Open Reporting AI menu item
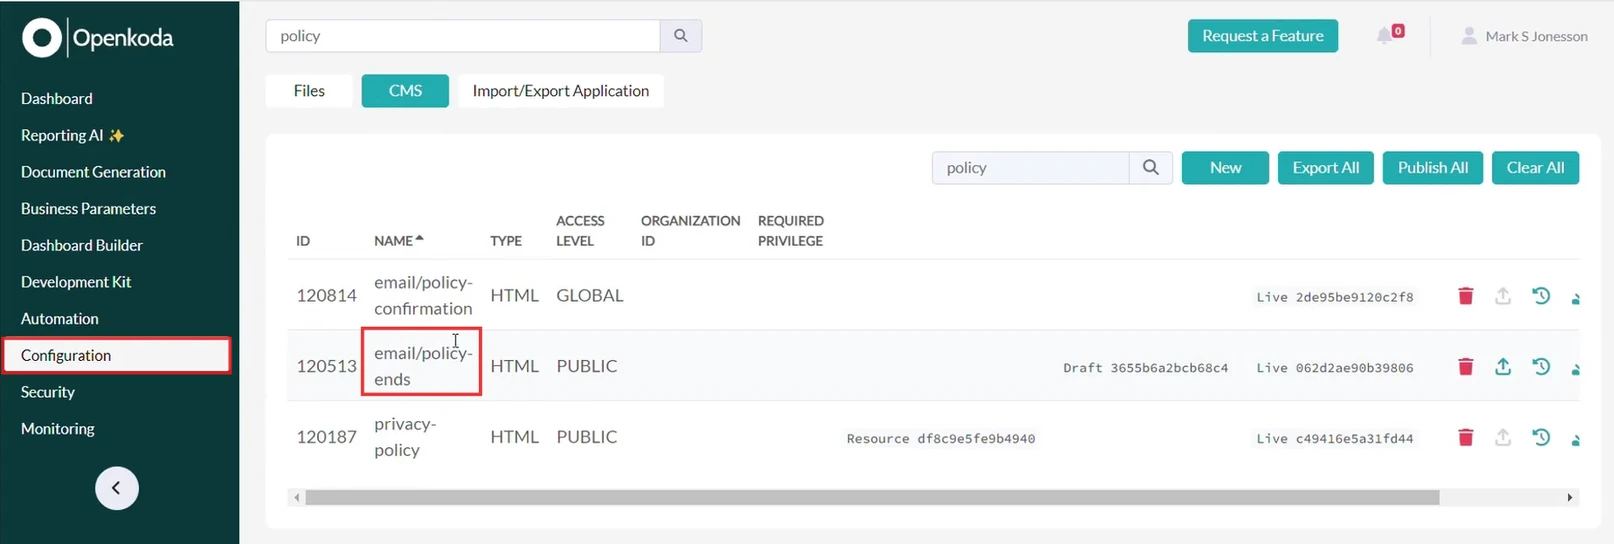Viewport: 1614px width, 544px height. [72, 136]
